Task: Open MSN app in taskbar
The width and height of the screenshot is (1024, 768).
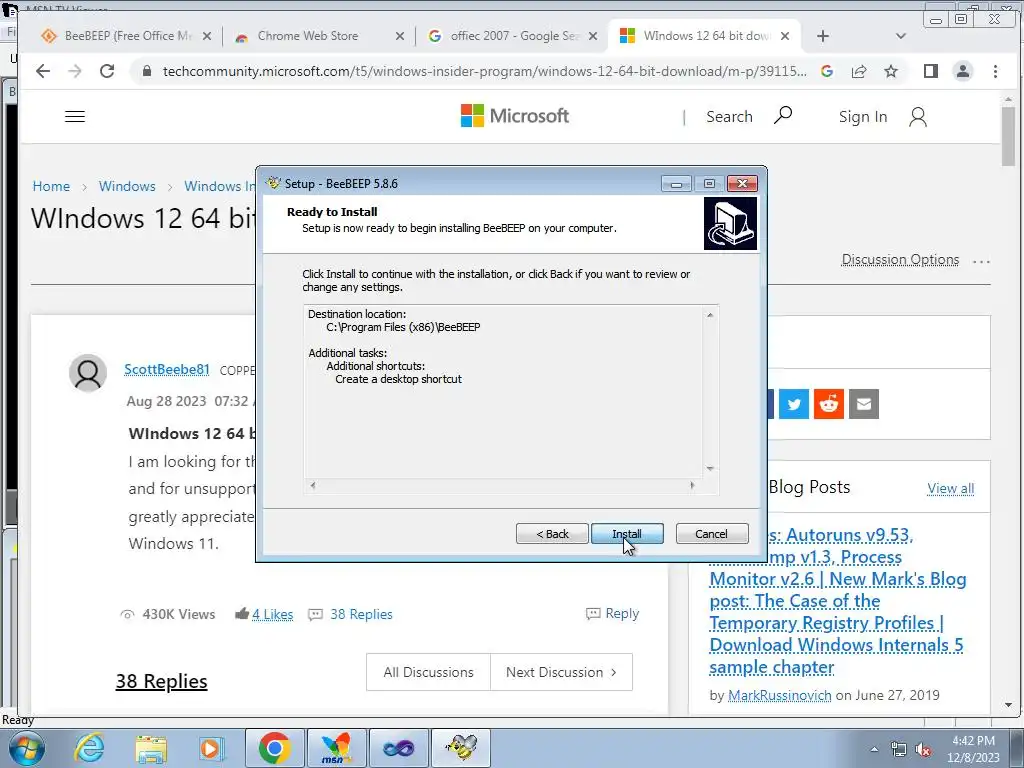Action: click(336, 748)
